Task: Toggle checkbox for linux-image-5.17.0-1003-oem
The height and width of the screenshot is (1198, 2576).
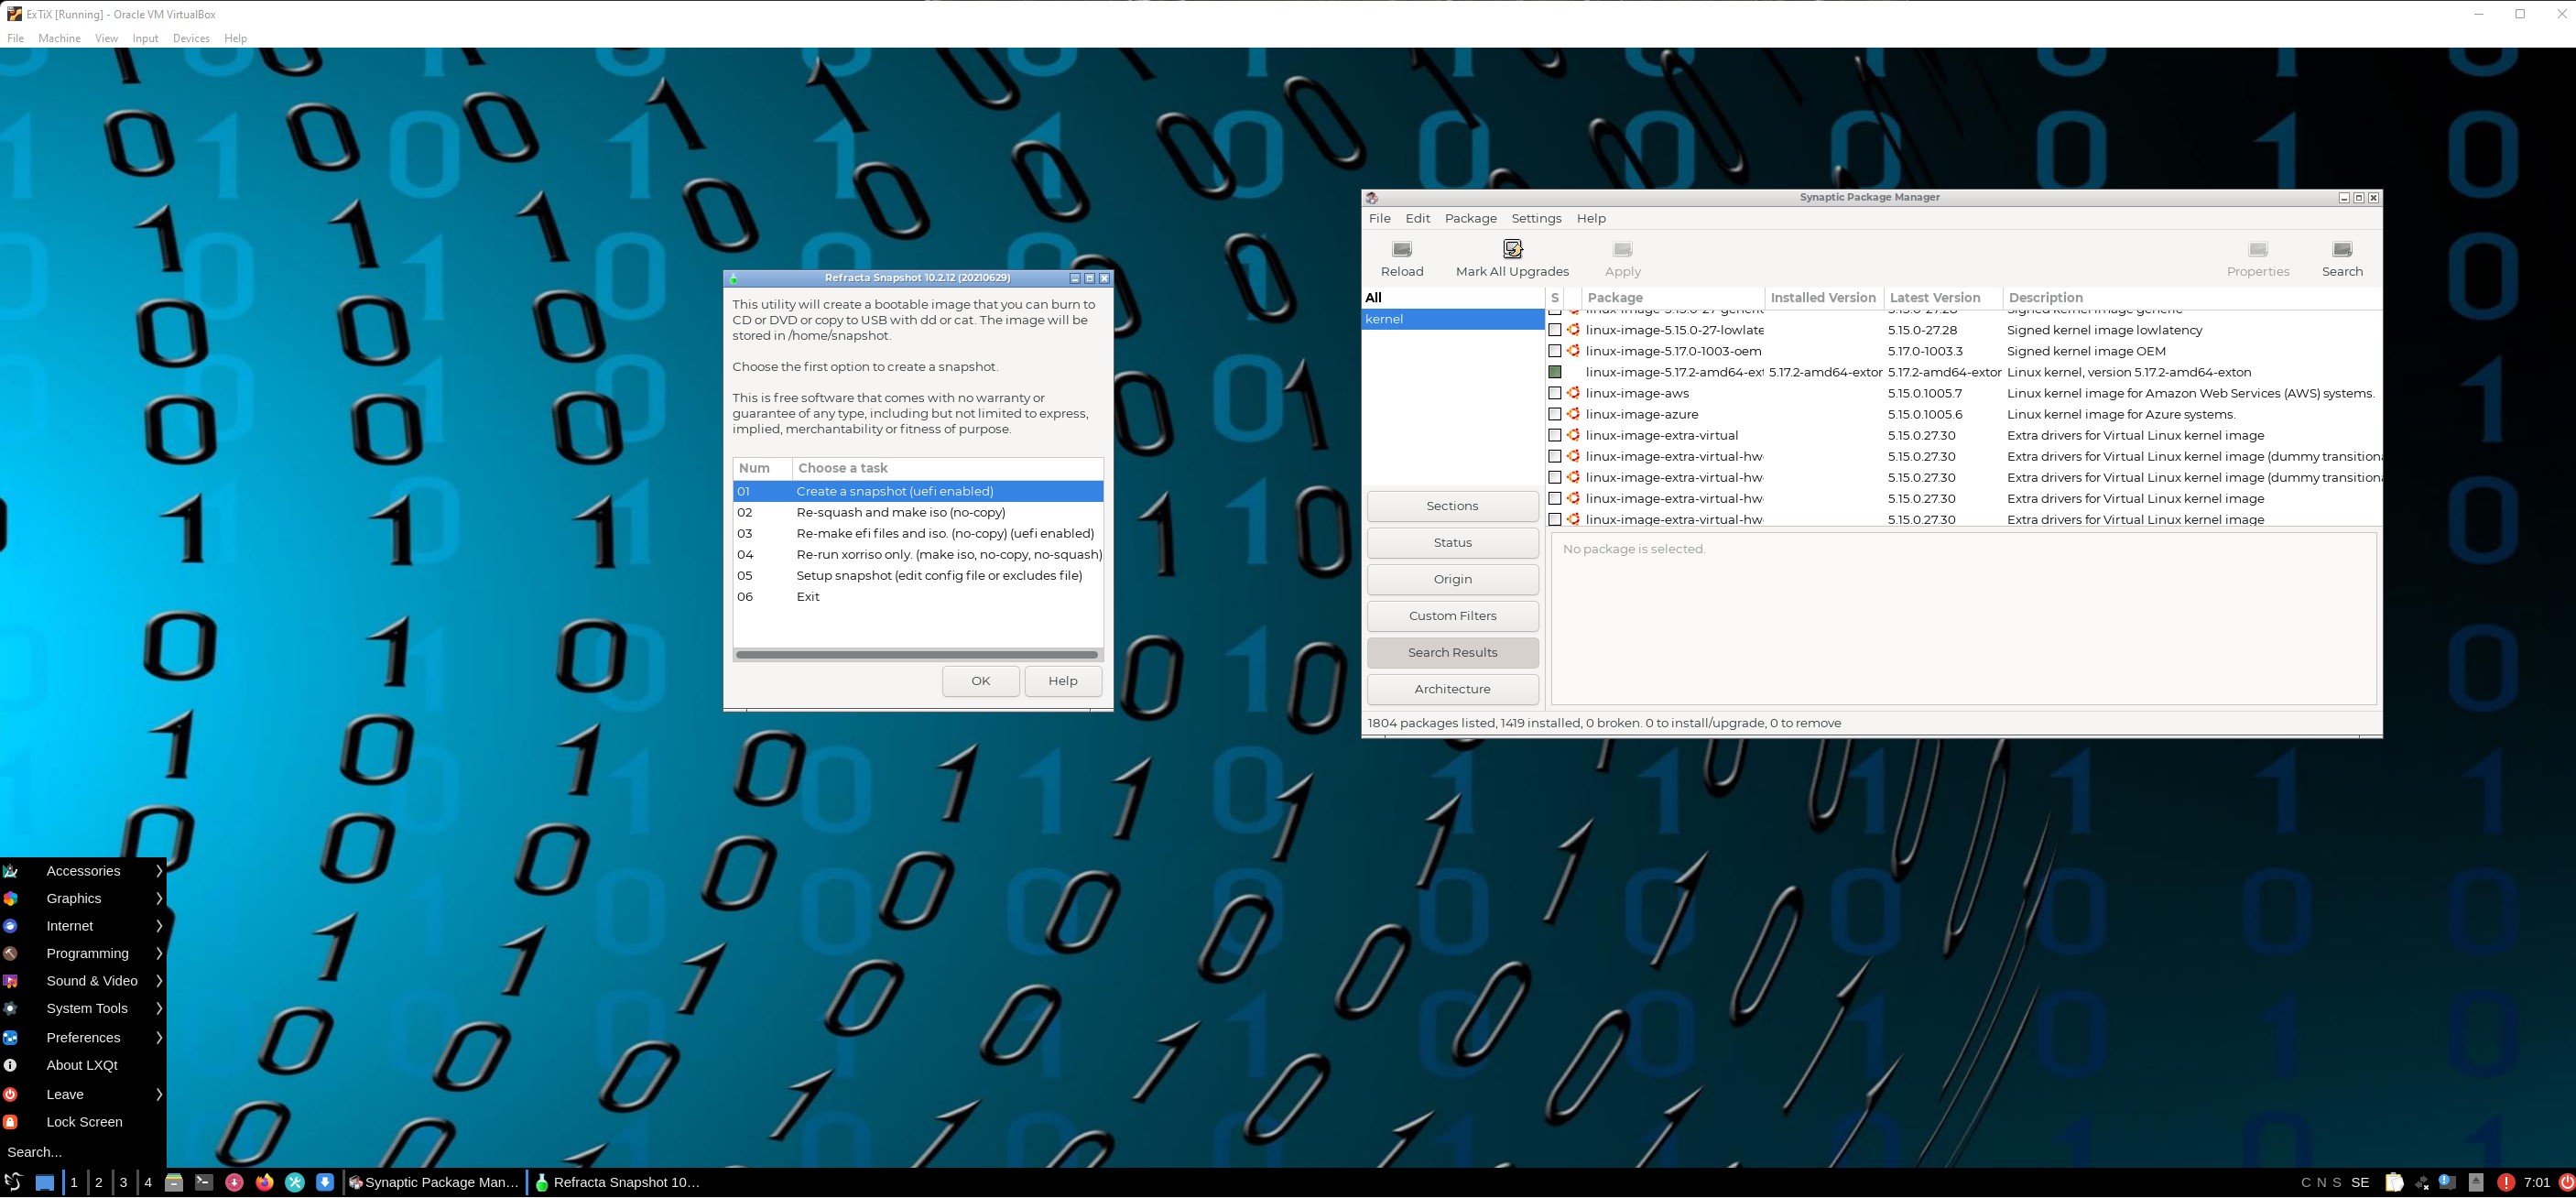Action: click(x=1555, y=351)
